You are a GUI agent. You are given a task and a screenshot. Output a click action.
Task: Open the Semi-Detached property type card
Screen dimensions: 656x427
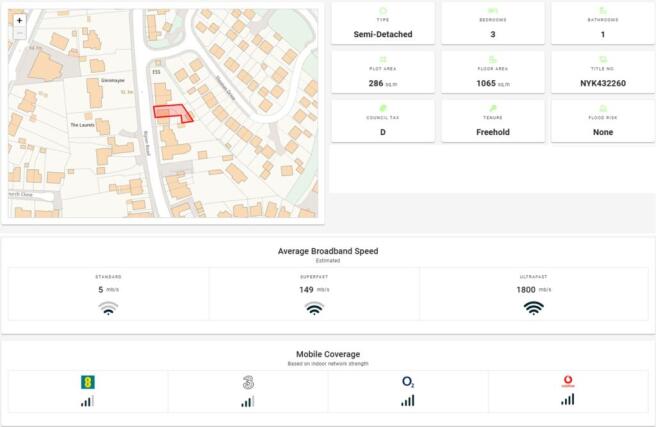point(383,24)
